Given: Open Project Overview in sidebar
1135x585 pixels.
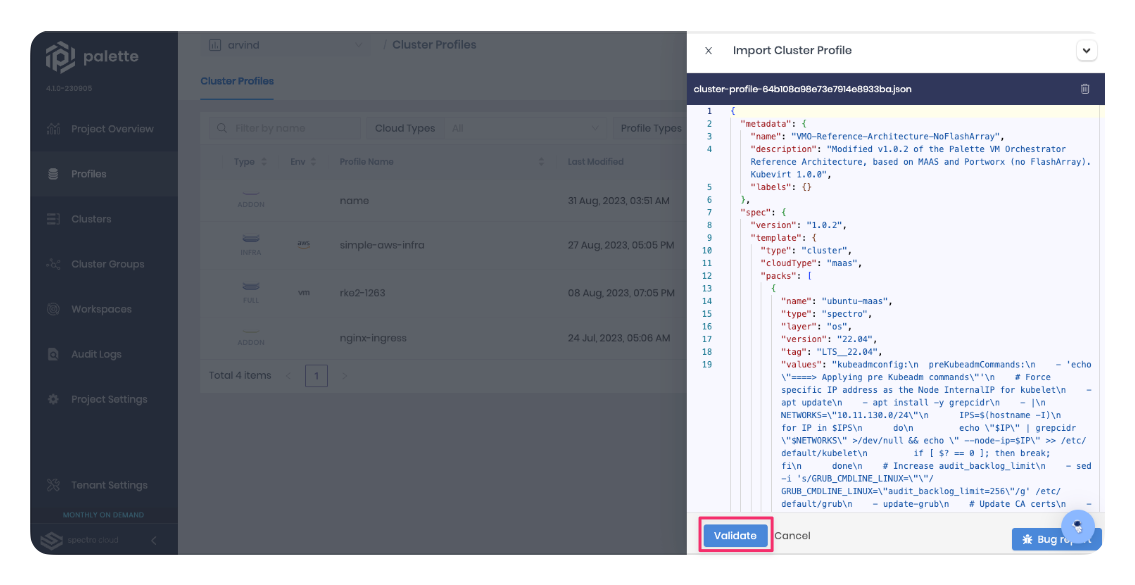Looking at the screenshot, I should point(112,129).
